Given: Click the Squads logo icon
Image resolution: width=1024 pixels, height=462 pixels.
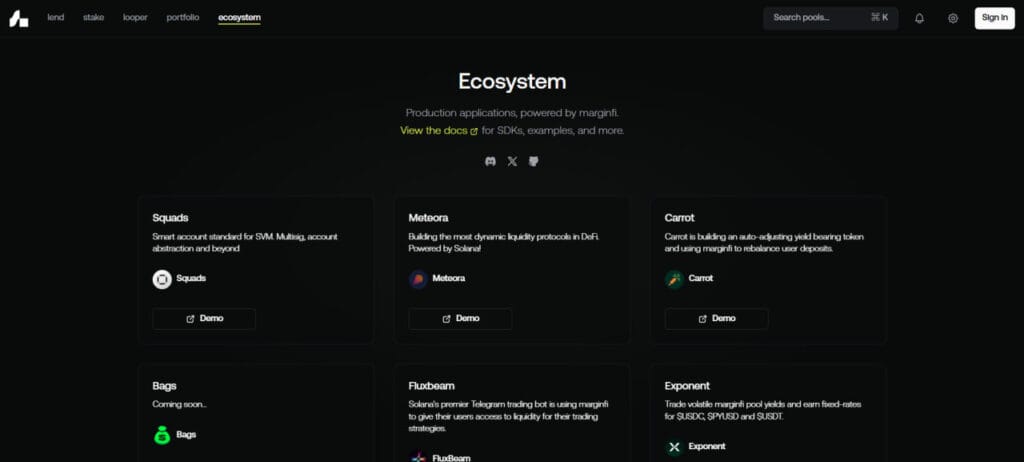Looking at the screenshot, I should pyautogui.click(x=162, y=279).
